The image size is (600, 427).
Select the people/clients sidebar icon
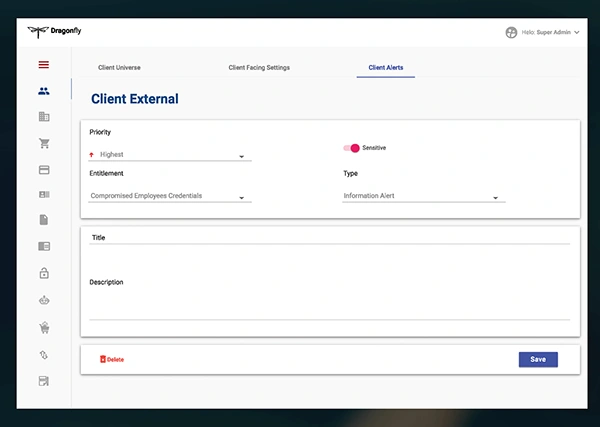click(x=44, y=91)
